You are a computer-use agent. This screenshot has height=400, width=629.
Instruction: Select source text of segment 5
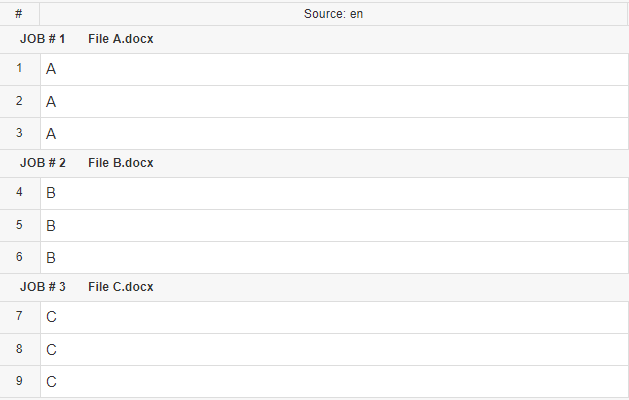pos(51,226)
